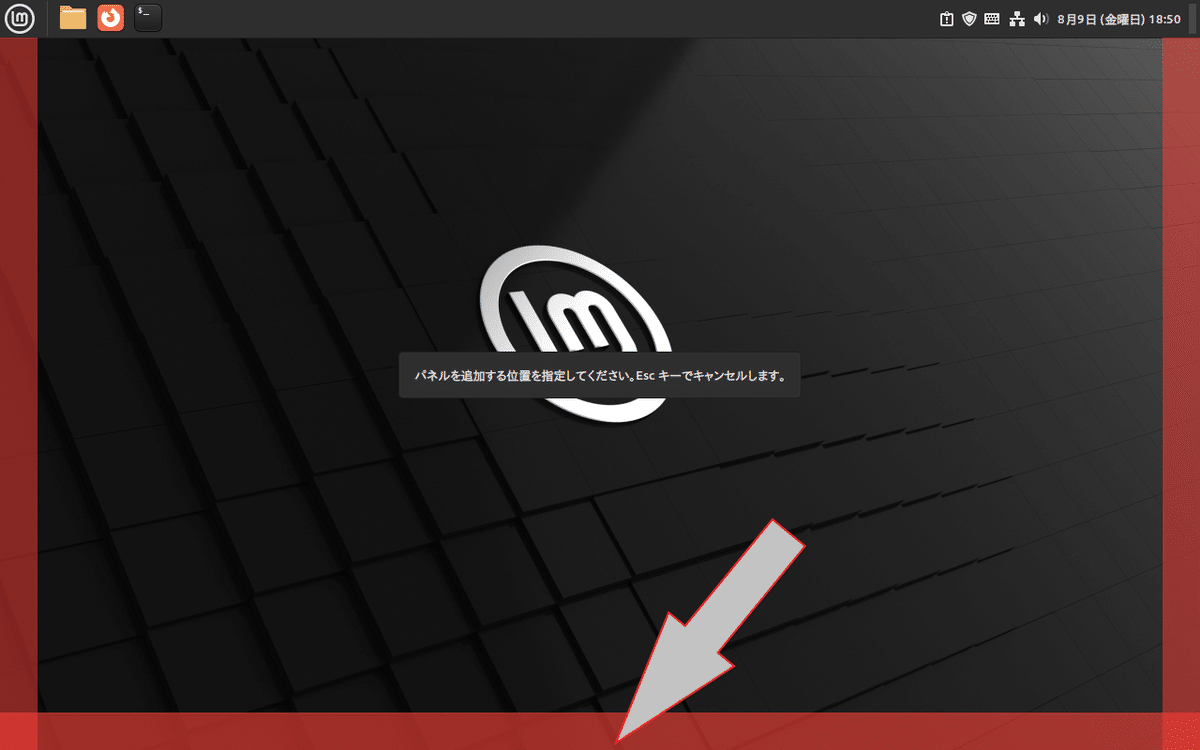Select the red bottom edge for new panel
1200x750 pixels.
pos(600,731)
